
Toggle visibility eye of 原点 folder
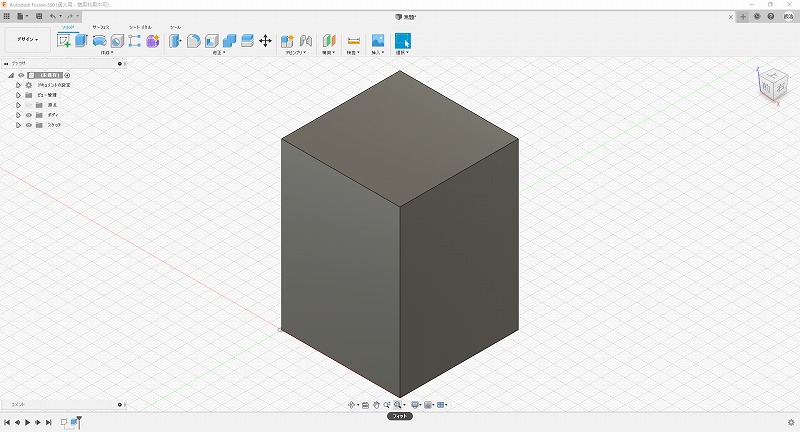[x=28, y=105]
